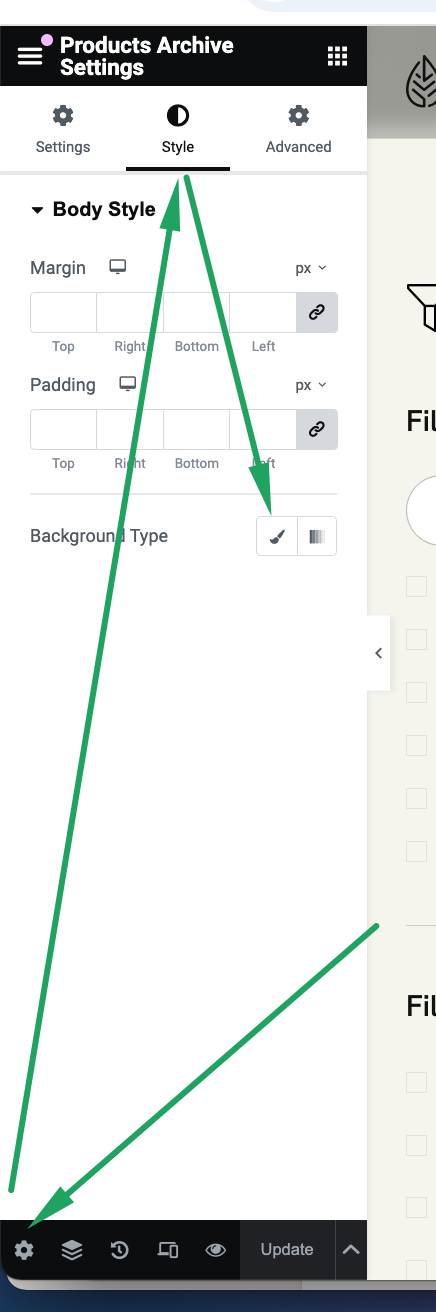Open the History icon
The image size is (436, 1312).
click(x=120, y=1250)
